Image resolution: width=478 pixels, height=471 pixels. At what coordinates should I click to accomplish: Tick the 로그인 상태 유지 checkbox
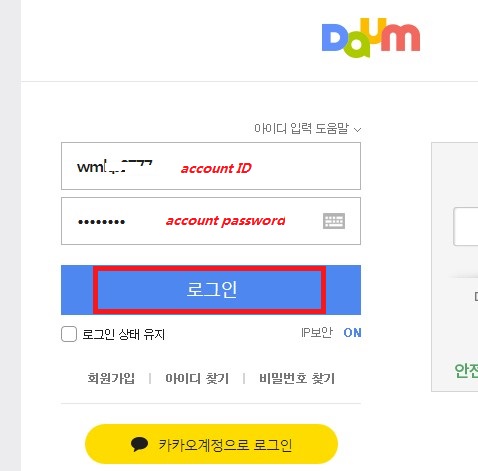[x=69, y=334]
